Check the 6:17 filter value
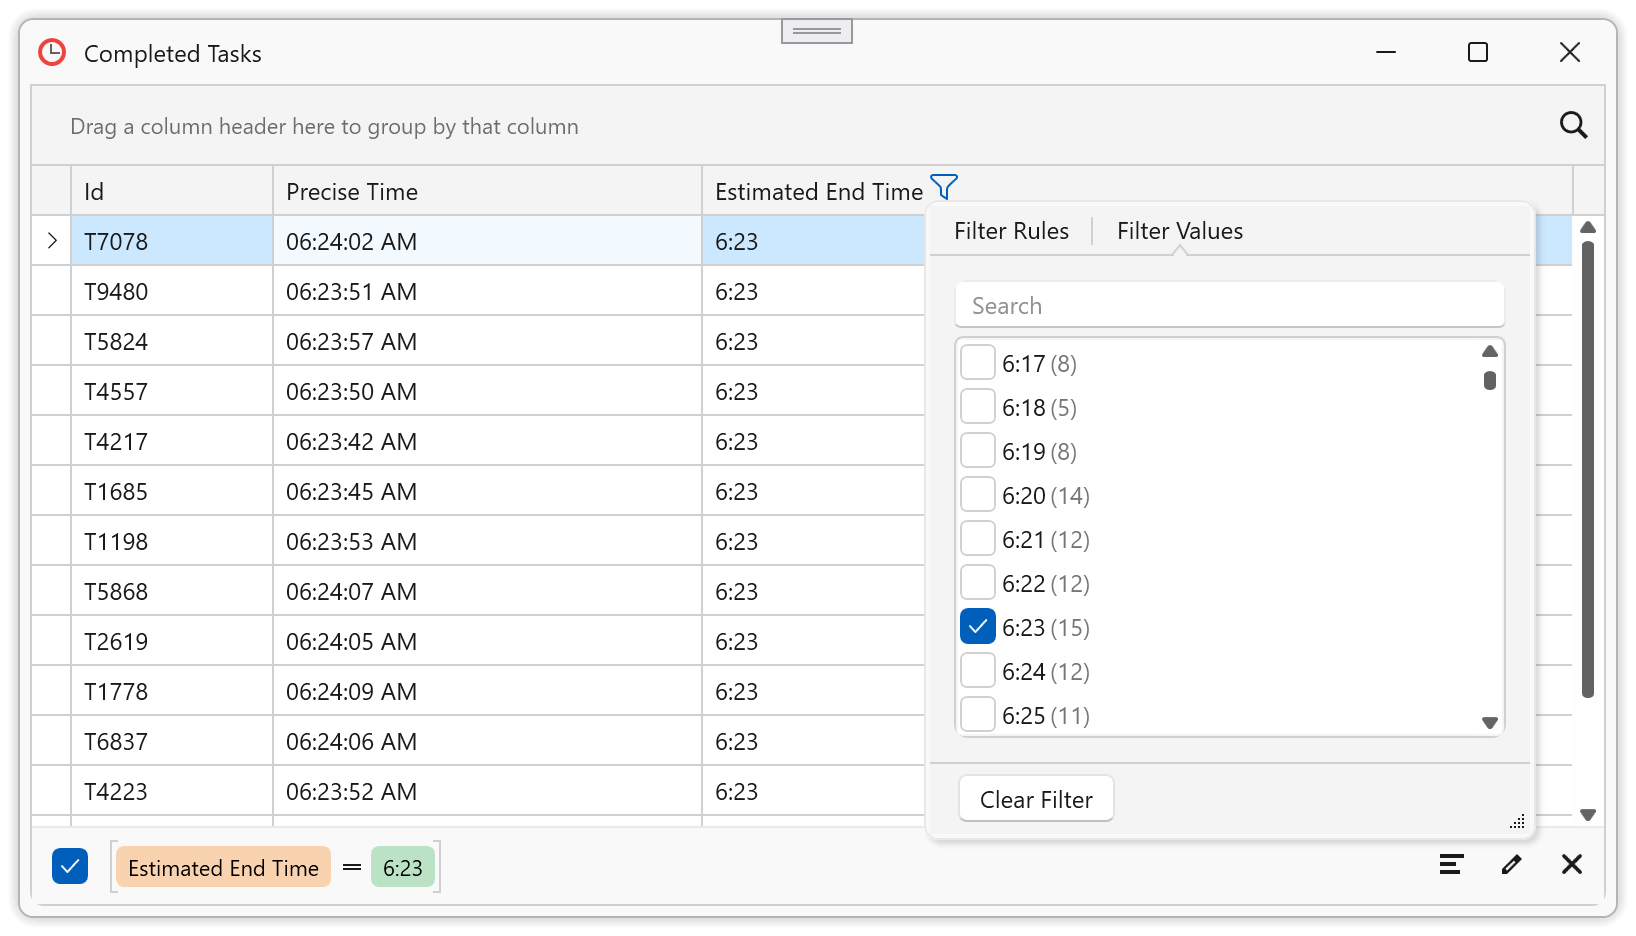Screen dimensions: 1636x936 [978, 362]
